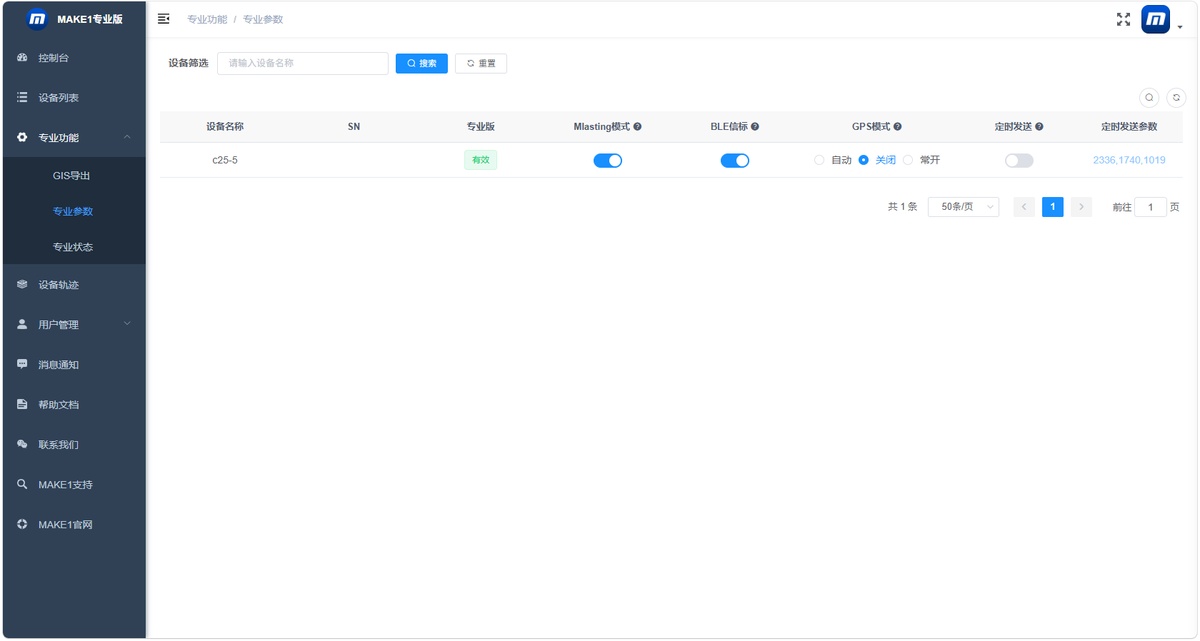
Task: Open 设备轨迹 menu label
Action: pos(58,285)
